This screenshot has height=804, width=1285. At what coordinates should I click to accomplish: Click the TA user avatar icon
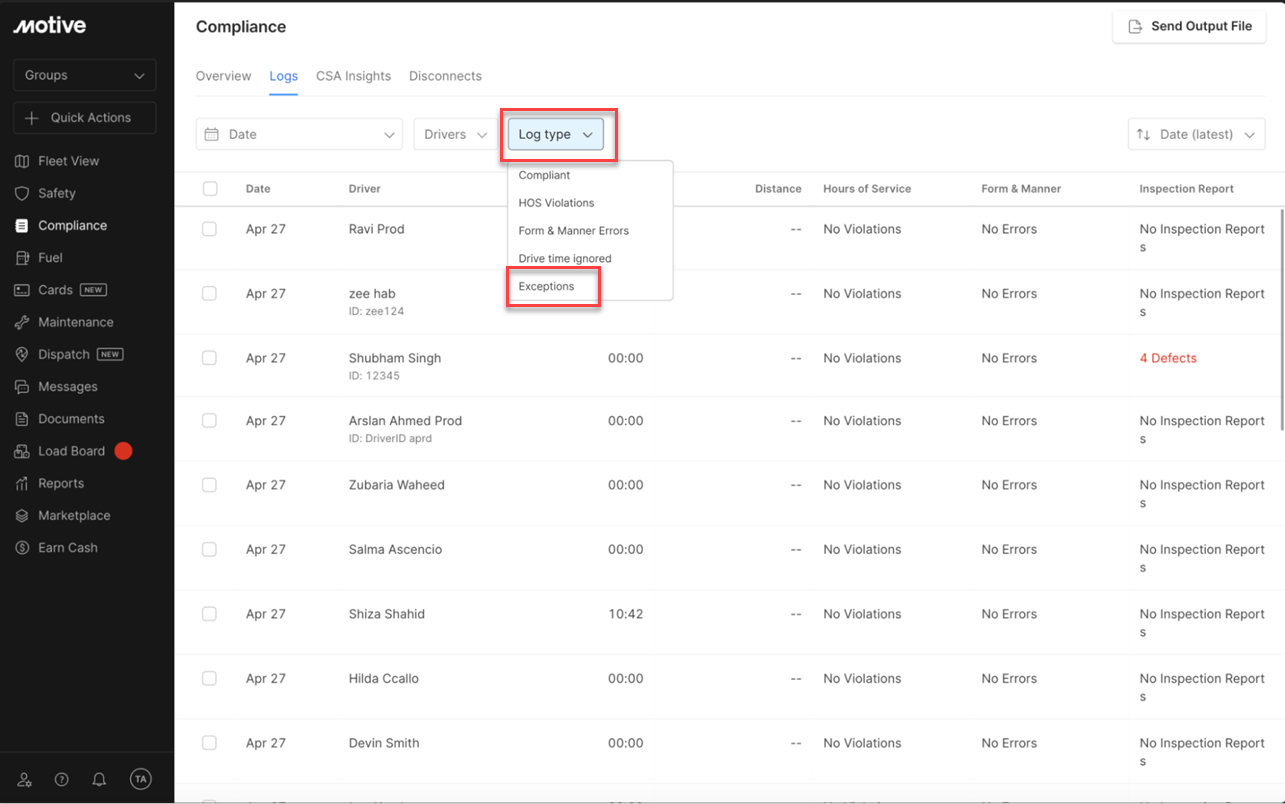point(141,780)
